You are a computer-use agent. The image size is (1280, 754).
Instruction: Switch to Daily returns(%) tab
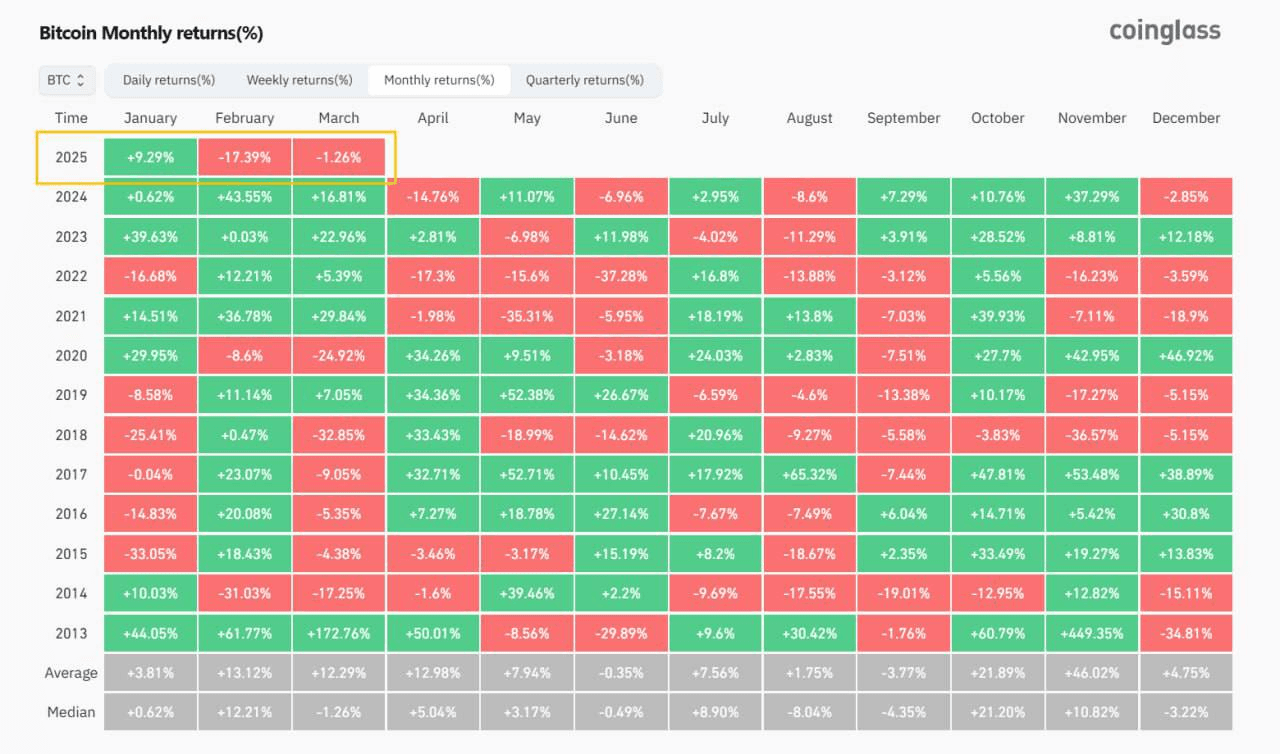point(169,80)
